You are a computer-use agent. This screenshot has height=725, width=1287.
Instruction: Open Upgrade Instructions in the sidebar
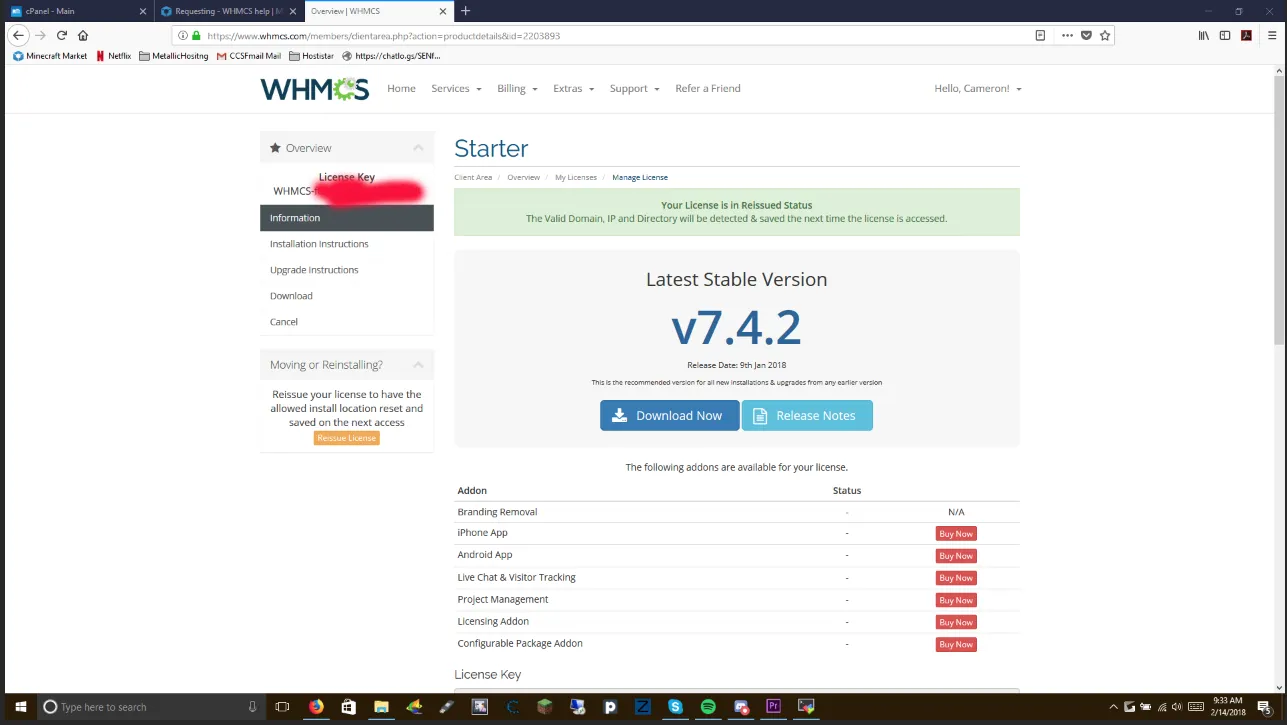[x=347, y=270]
